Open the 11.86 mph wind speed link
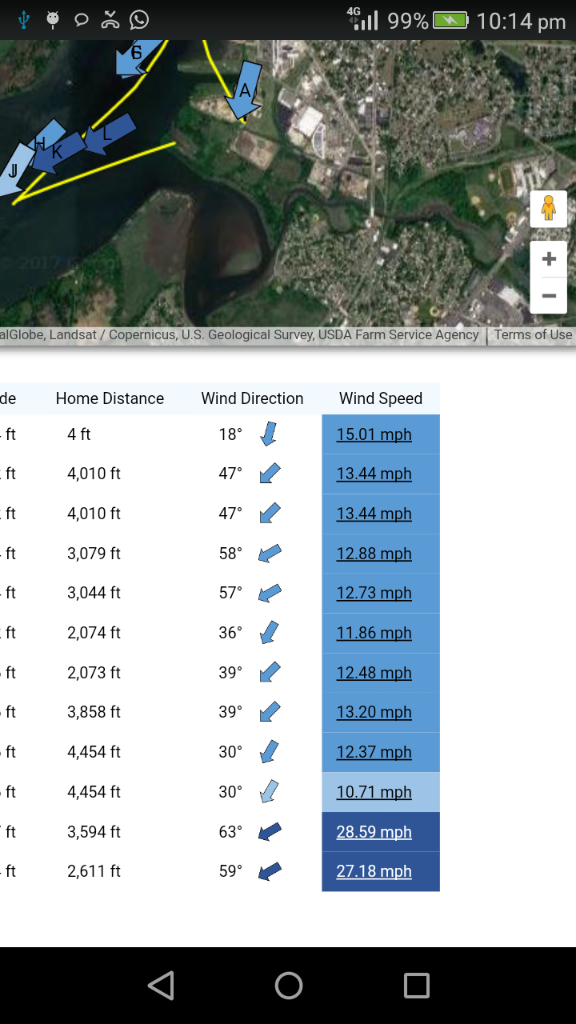Screen dimensions: 576x1024 (374, 633)
